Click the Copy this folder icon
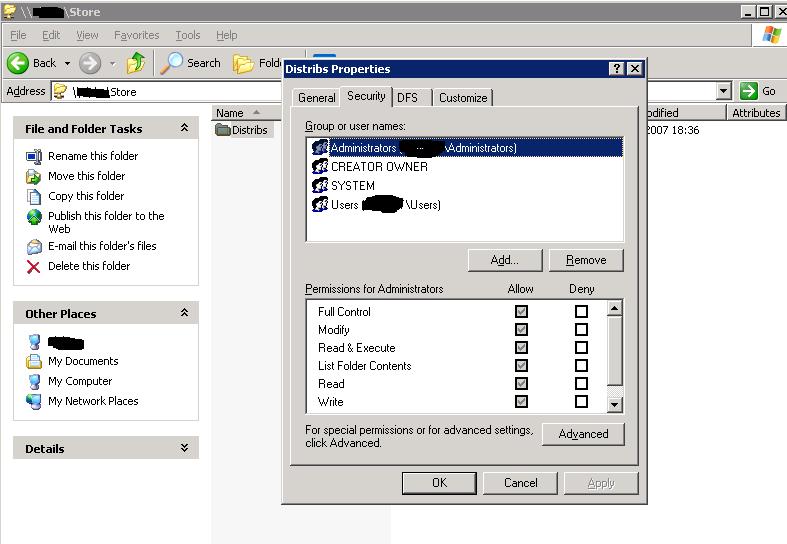The height and width of the screenshot is (544, 787). tap(34, 197)
